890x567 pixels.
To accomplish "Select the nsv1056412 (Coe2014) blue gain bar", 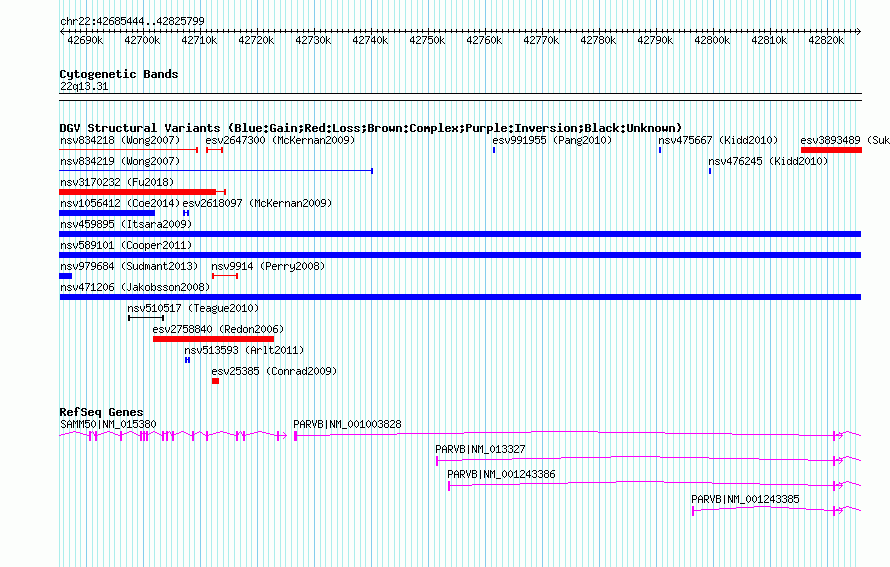I will pos(107,213).
